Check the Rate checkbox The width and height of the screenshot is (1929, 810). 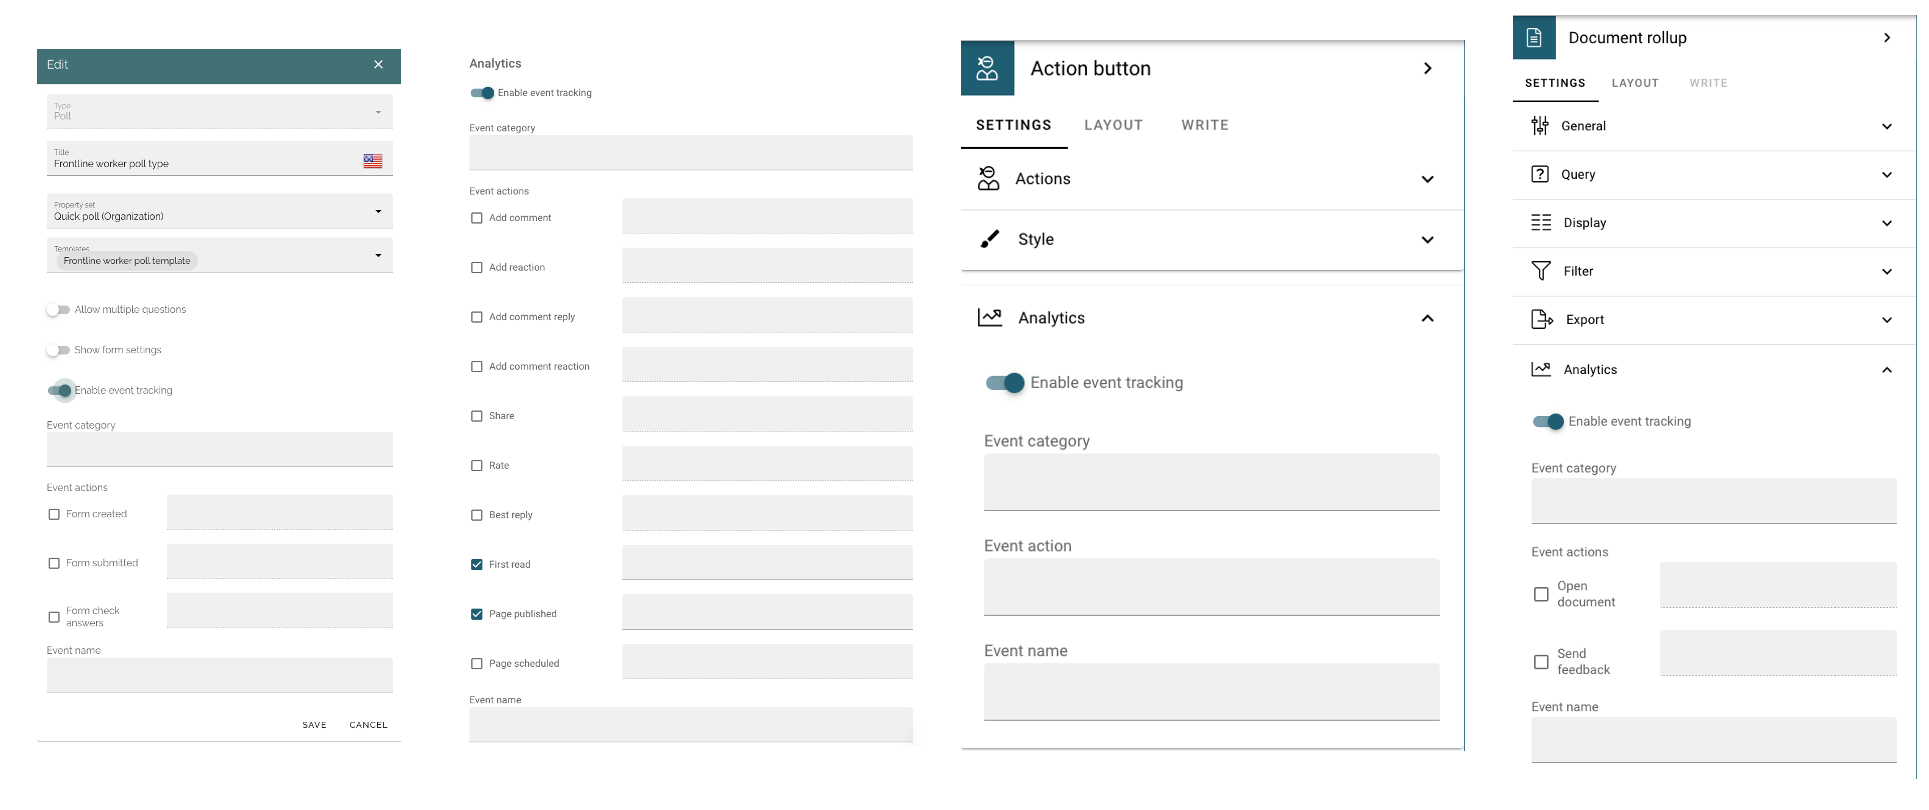(x=477, y=466)
